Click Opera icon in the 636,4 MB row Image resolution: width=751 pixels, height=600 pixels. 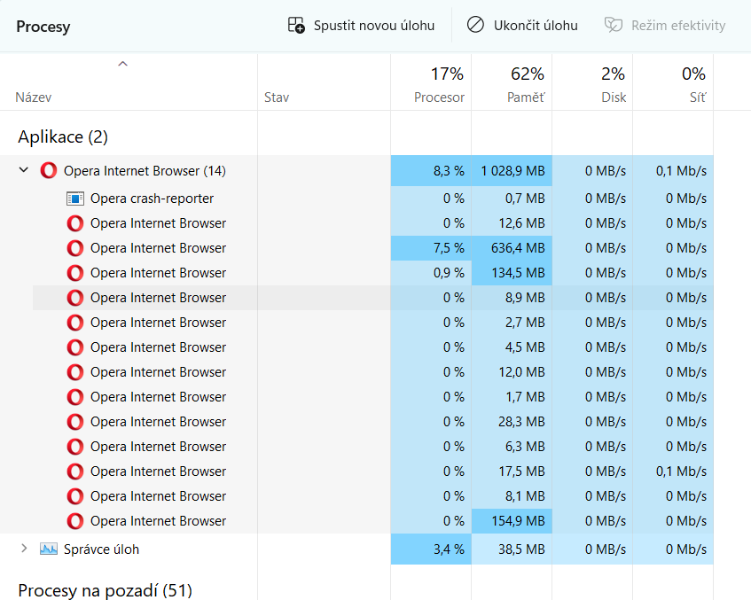click(x=75, y=248)
